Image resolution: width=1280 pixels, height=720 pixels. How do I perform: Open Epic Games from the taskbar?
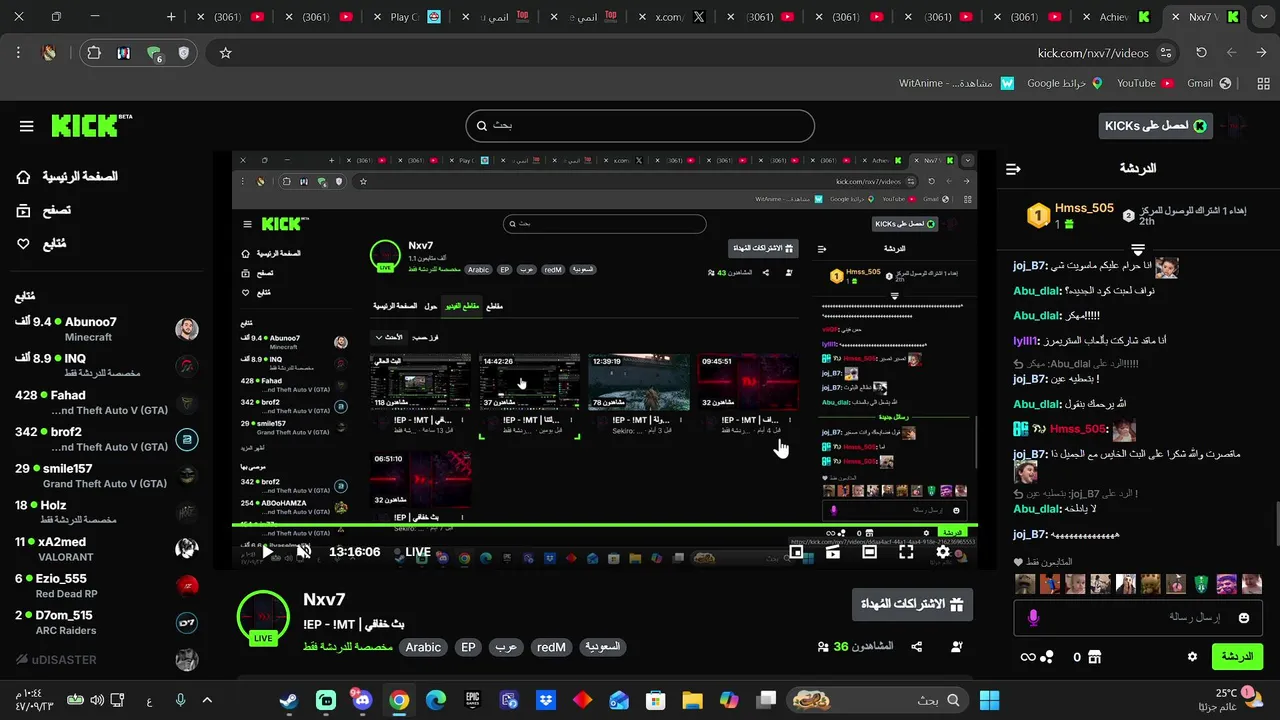472,701
